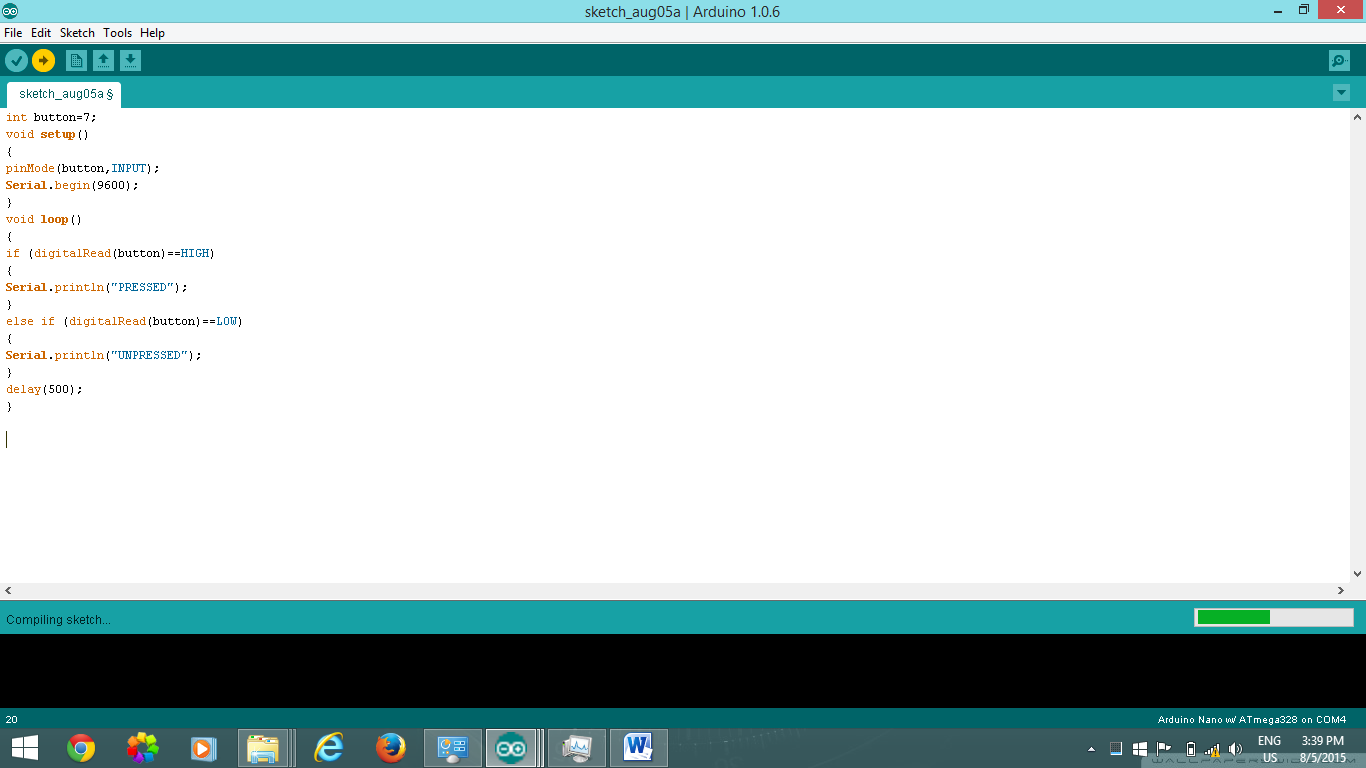This screenshot has width=1366, height=768.
Task: Click the 'Serial.begin(9600);' line
Action: tap(72, 185)
